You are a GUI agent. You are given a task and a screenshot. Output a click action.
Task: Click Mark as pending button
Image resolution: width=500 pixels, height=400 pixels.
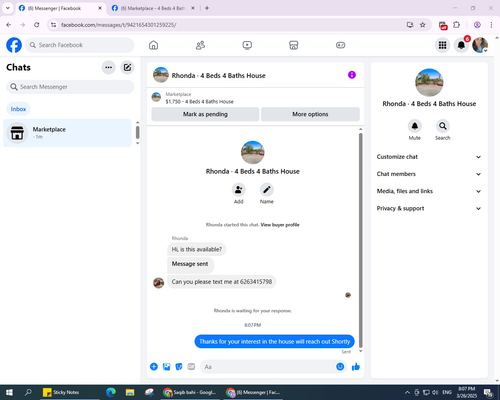tap(205, 114)
